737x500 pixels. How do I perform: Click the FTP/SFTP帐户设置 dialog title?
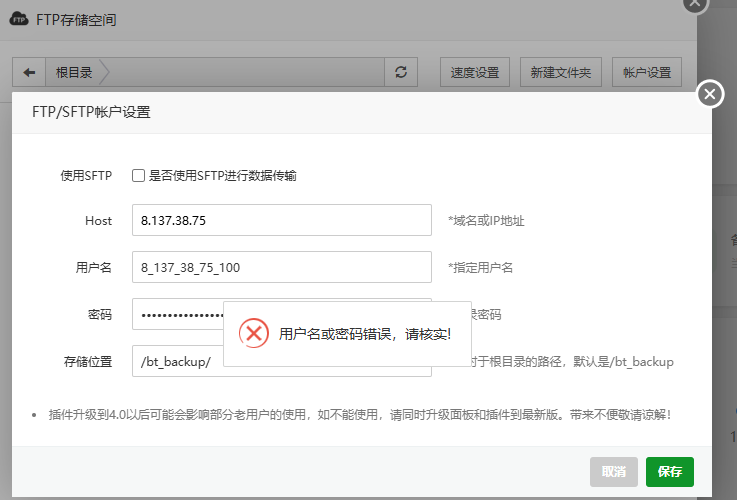tap(91, 112)
